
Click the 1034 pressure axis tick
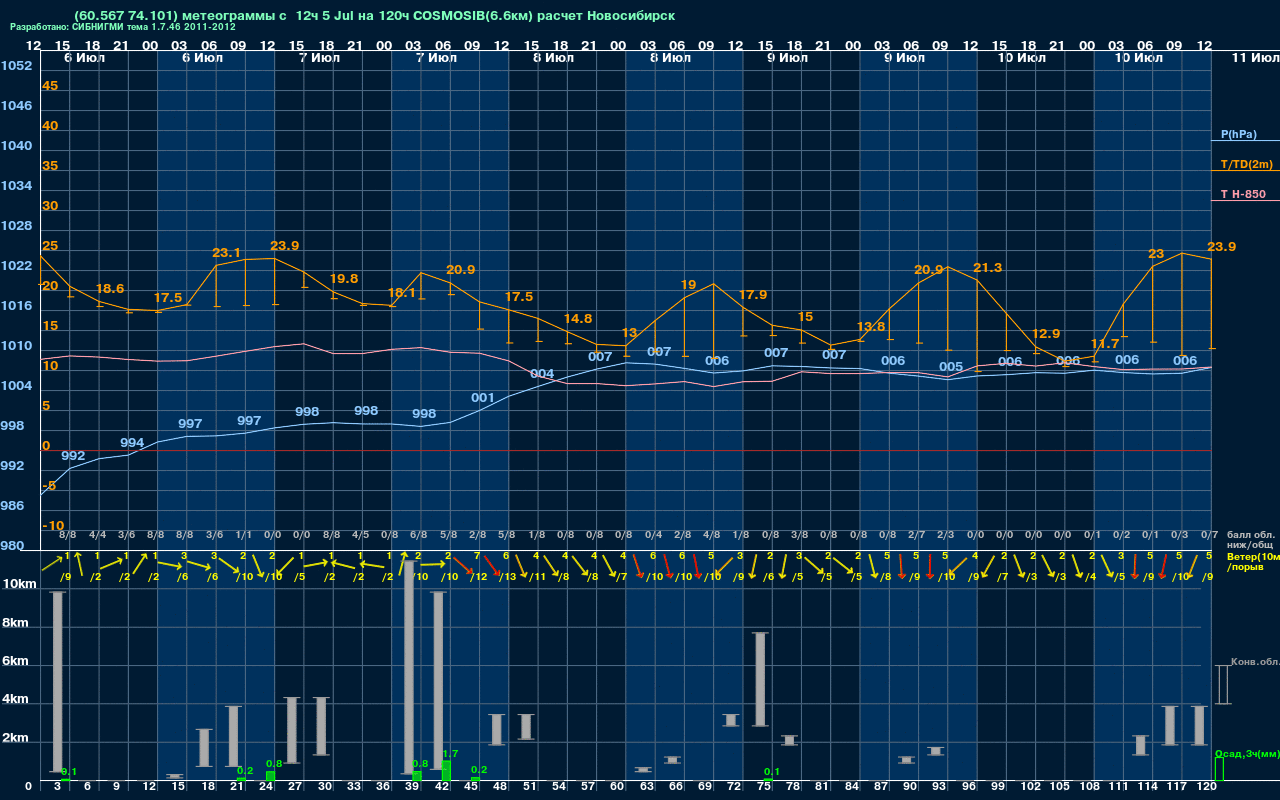[x=16, y=186]
